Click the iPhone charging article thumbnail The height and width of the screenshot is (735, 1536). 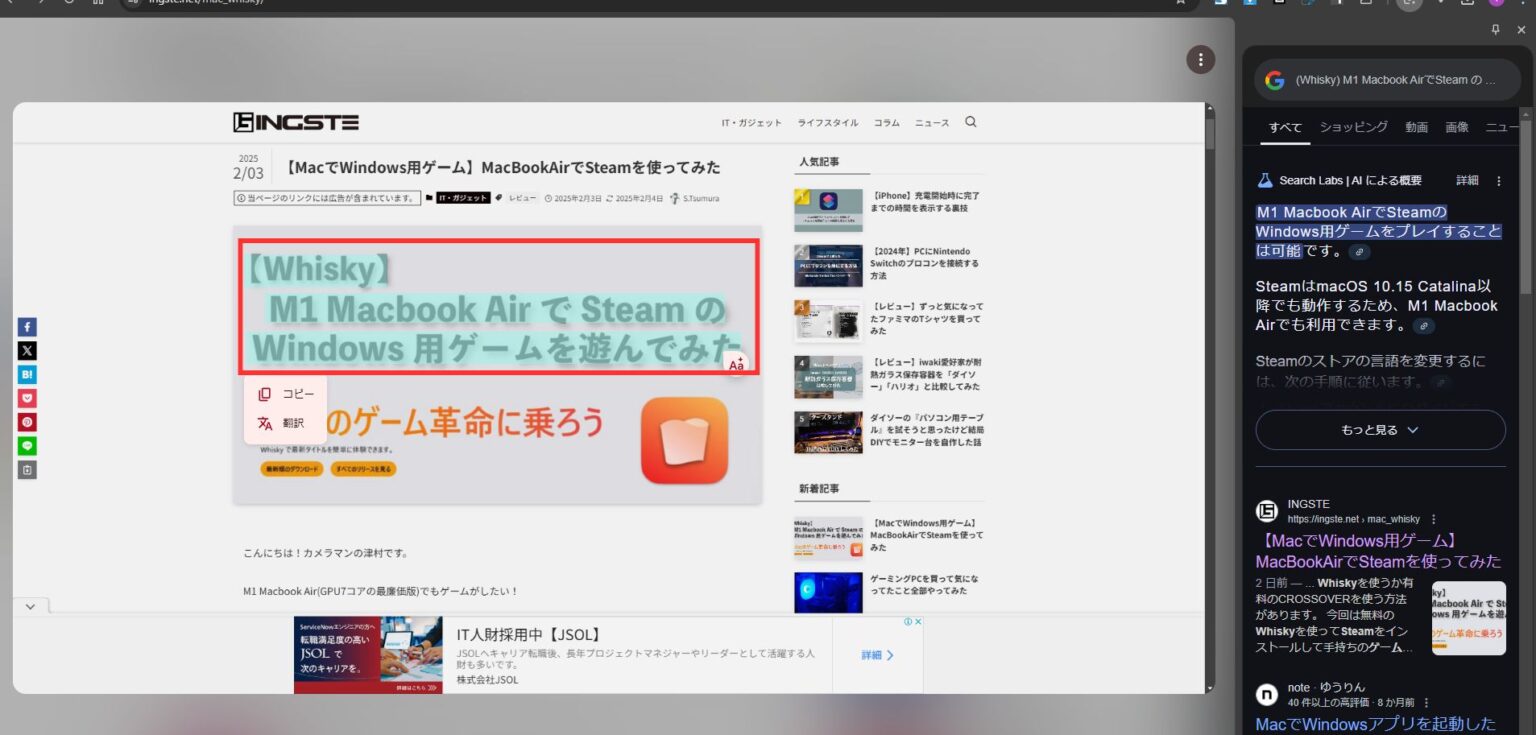pyautogui.click(x=829, y=210)
